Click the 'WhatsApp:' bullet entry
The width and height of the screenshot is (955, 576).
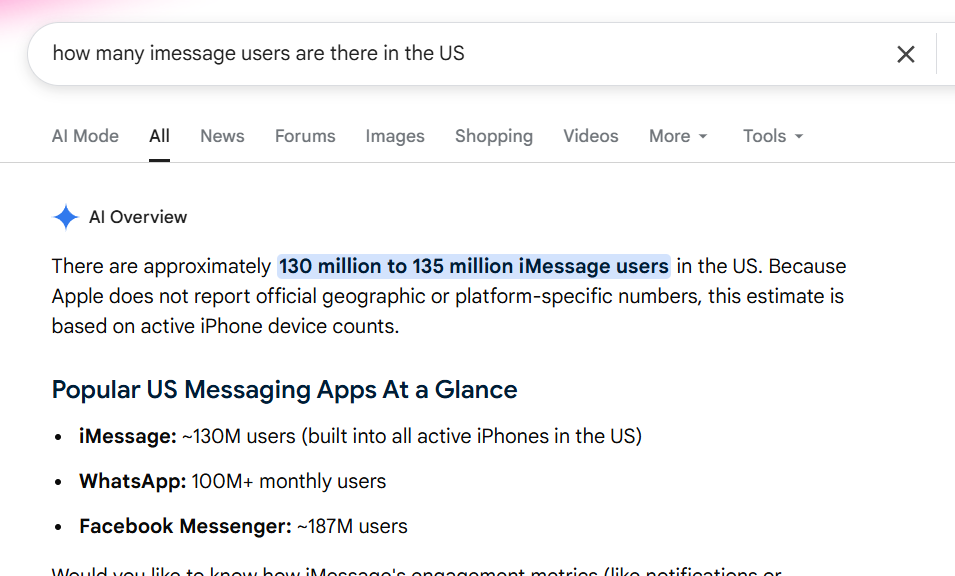point(232,482)
